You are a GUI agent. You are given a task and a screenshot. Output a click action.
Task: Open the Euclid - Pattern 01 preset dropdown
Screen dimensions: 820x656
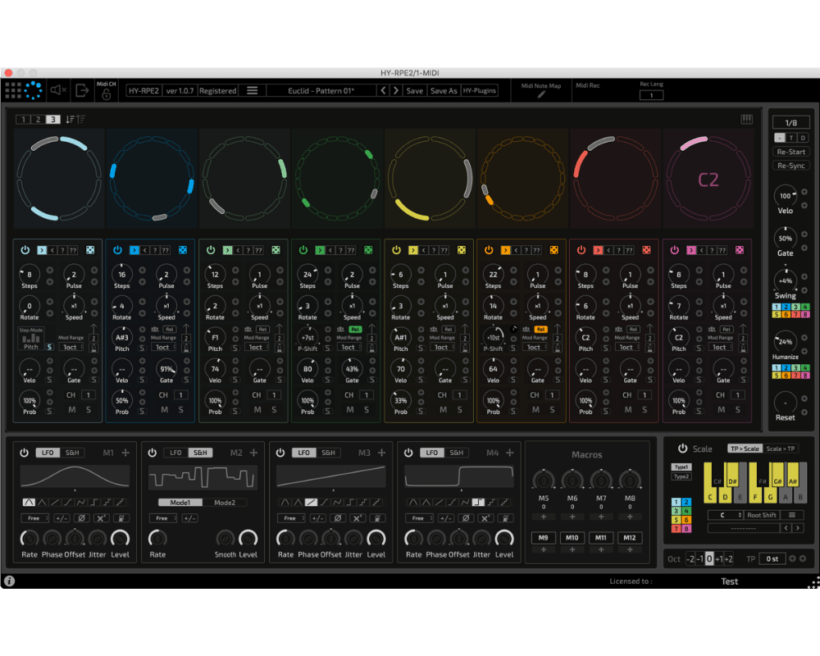320,91
